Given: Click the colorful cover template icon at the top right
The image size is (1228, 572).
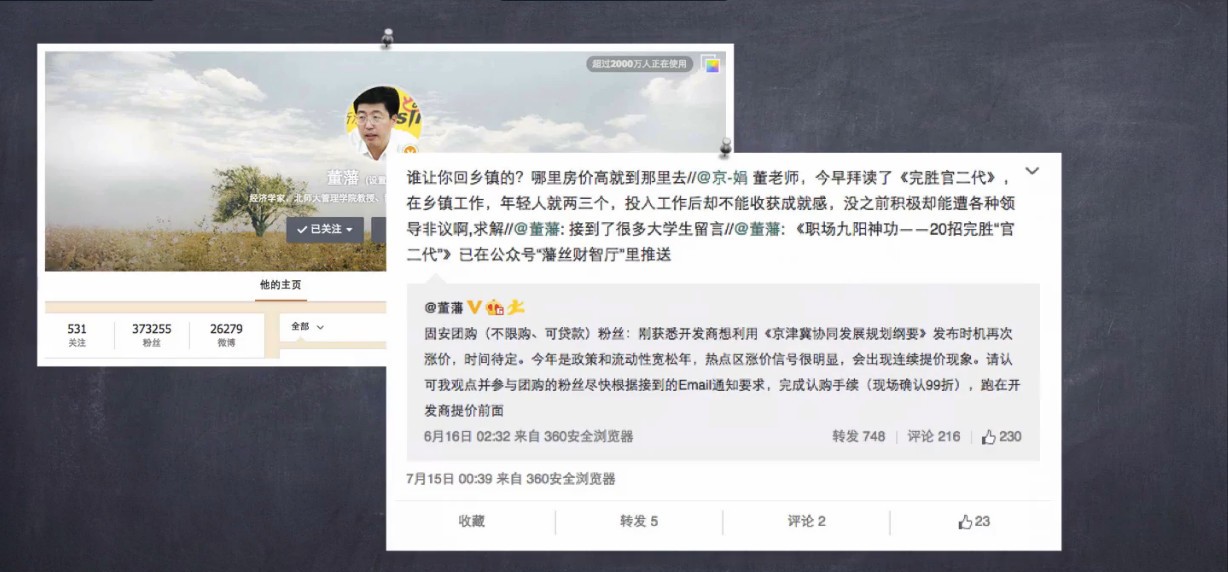Looking at the screenshot, I should tap(710, 64).
